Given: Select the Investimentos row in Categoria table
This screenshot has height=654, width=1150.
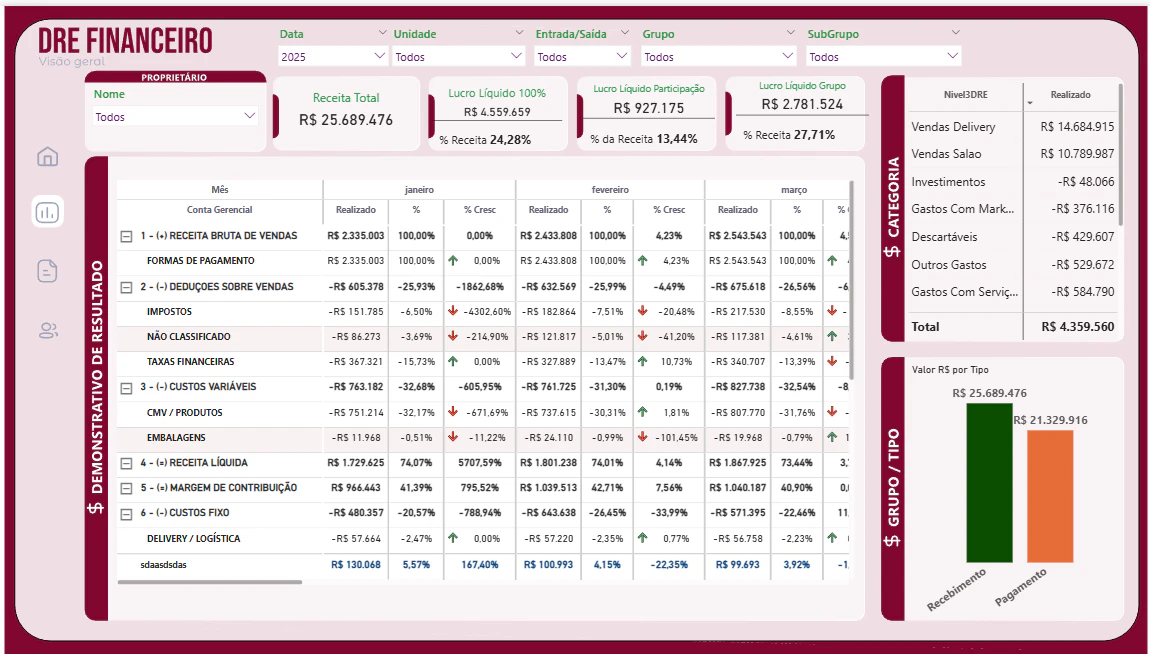Looking at the screenshot, I should tap(1012, 182).
